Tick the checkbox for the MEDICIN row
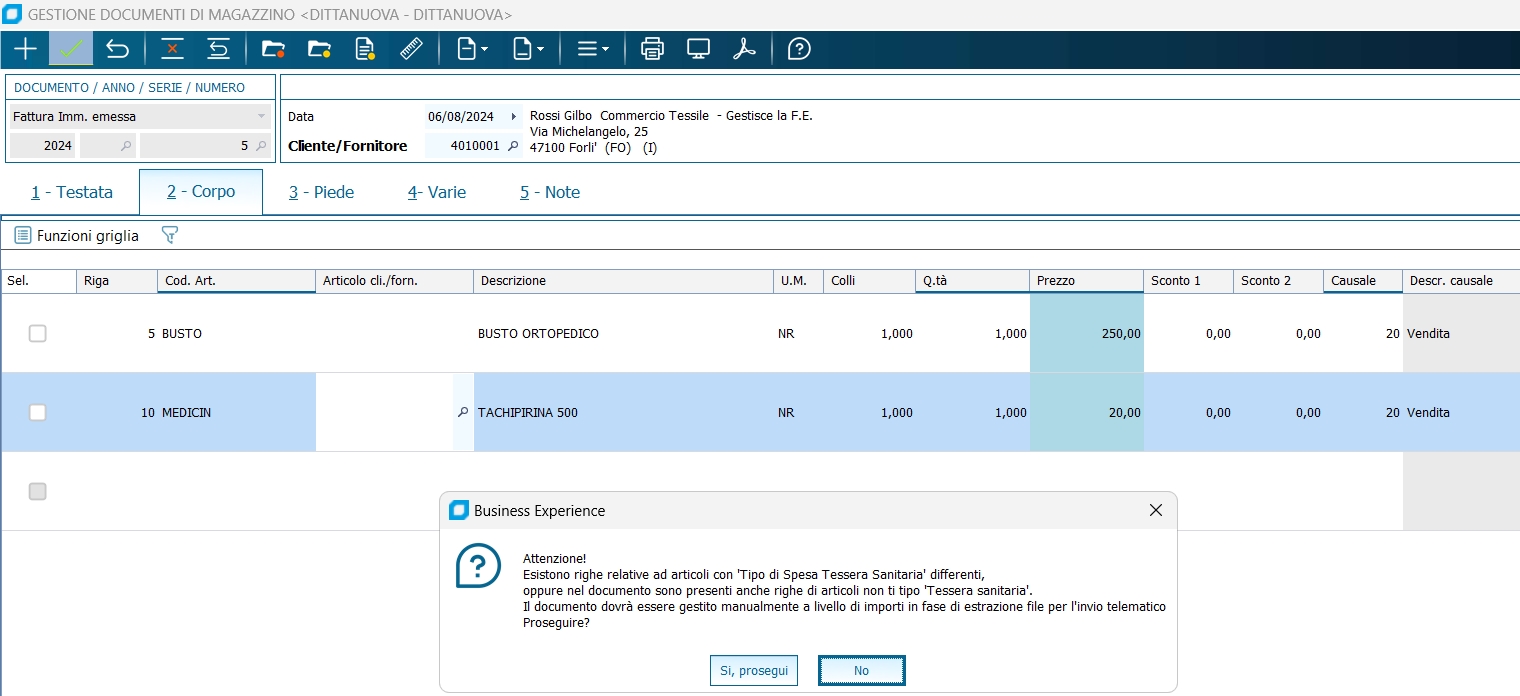The width and height of the screenshot is (1520, 696). tap(37, 412)
